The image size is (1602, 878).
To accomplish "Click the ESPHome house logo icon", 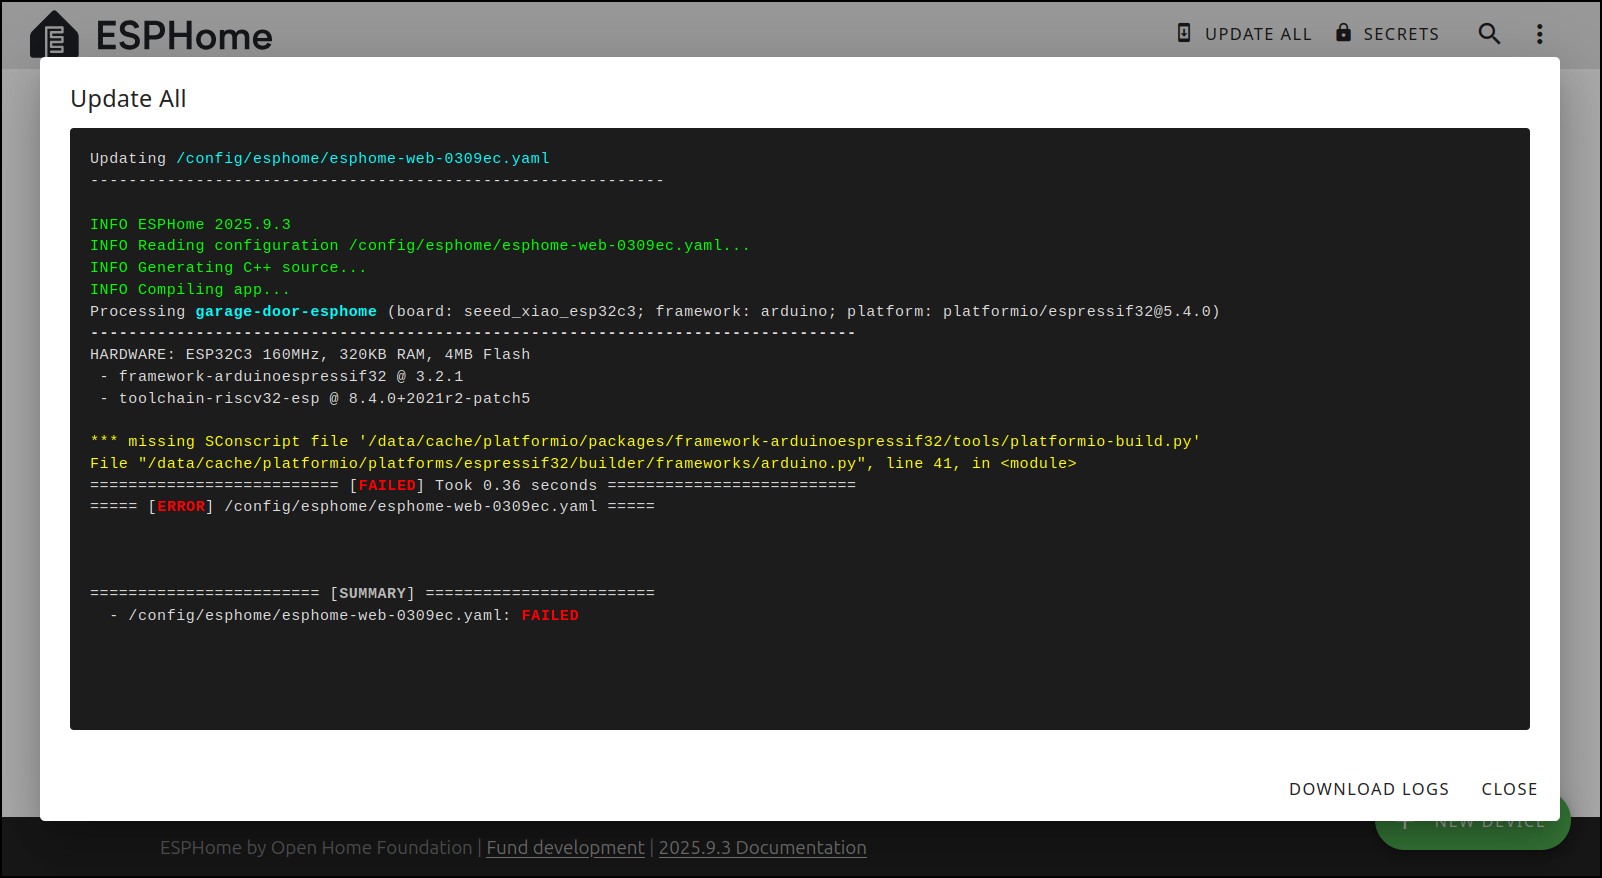I will coord(54,36).
